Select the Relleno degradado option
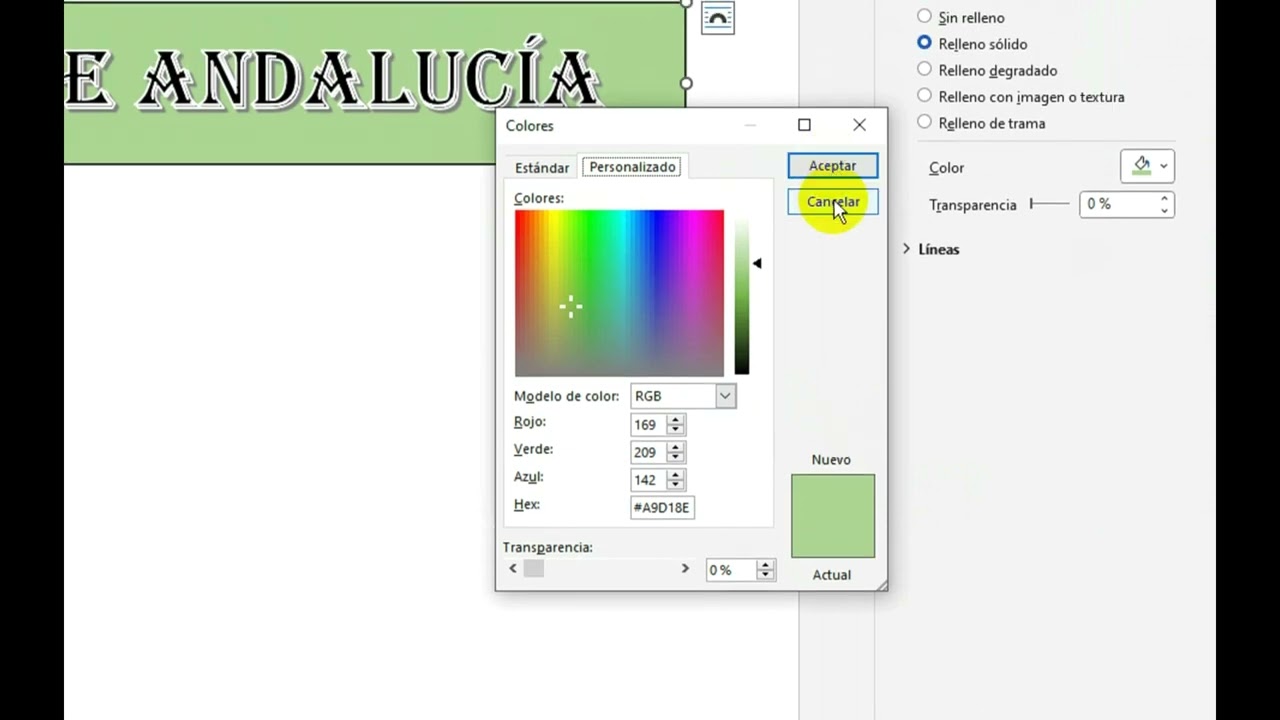Viewport: 1280px width, 720px height. pos(987,70)
